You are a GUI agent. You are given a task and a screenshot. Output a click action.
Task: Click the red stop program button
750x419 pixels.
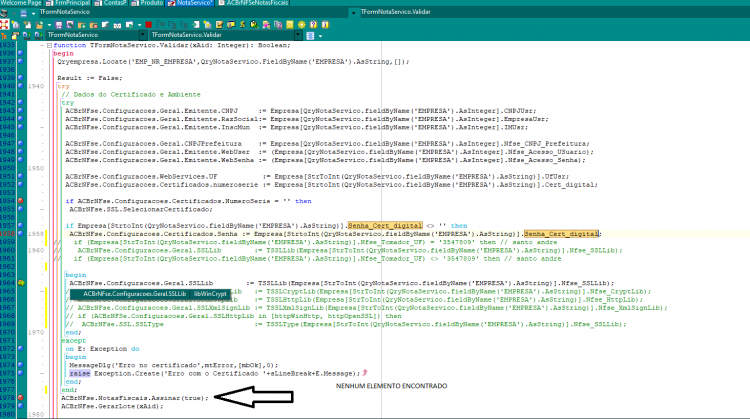149,25
